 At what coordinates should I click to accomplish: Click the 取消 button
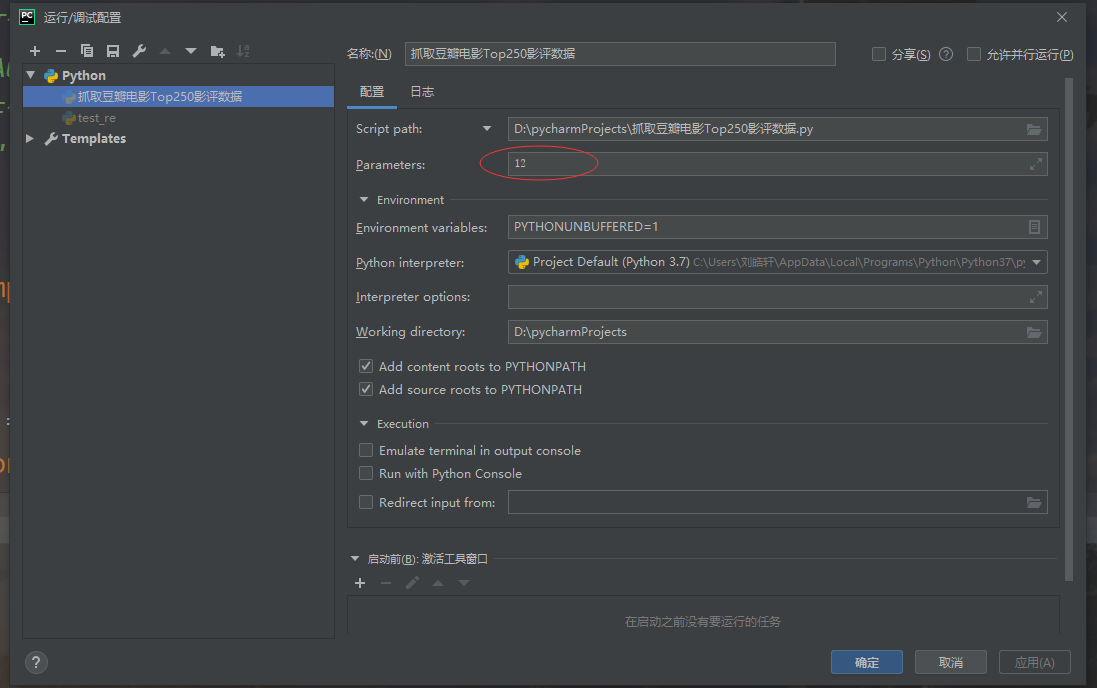(x=950, y=662)
